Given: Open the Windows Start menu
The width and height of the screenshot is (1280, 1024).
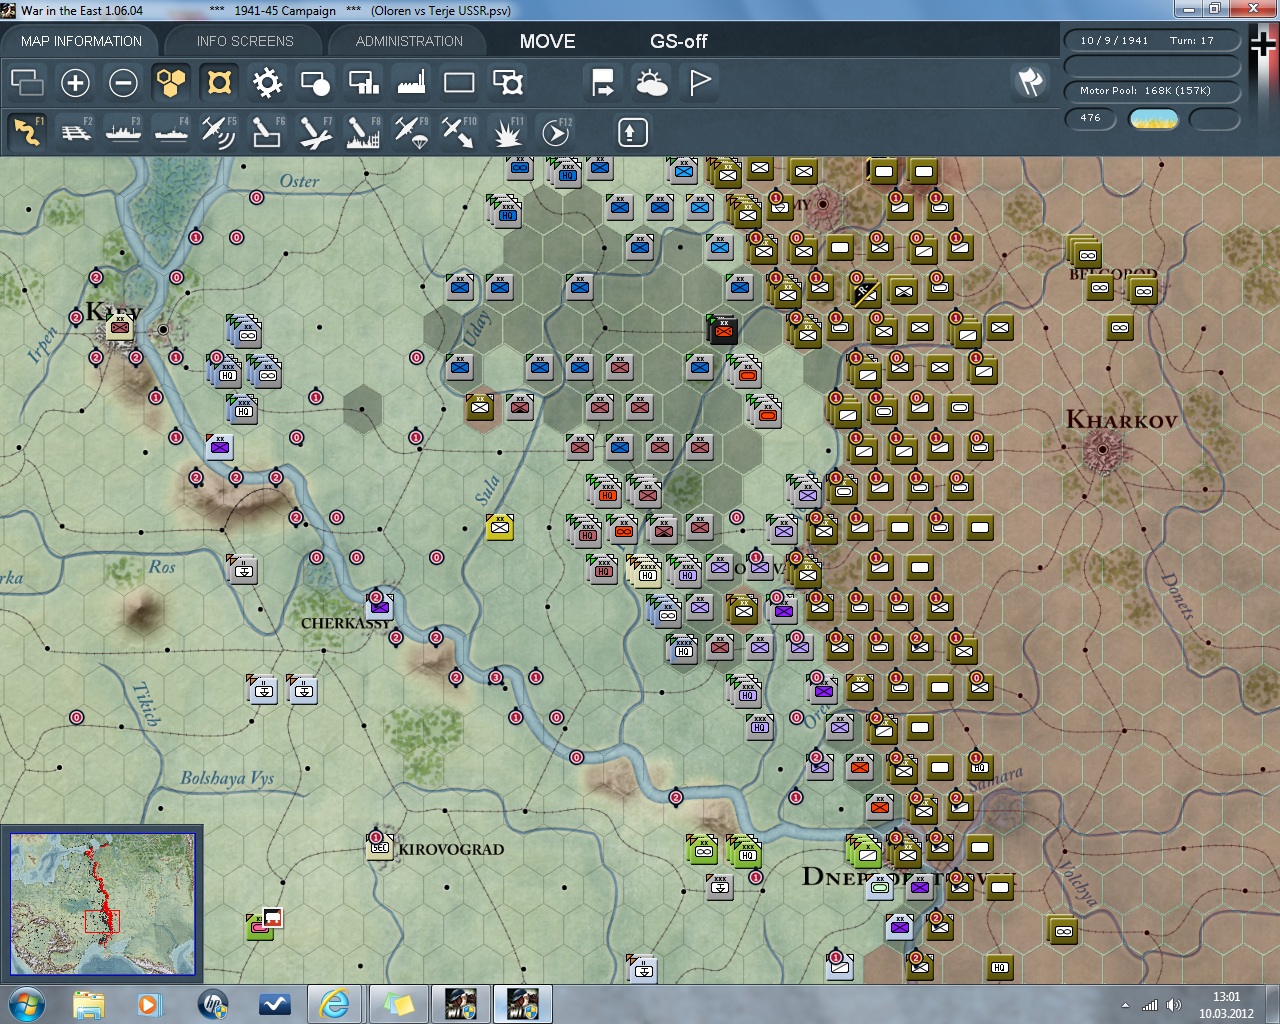Looking at the screenshot, I should [26, 1003].
